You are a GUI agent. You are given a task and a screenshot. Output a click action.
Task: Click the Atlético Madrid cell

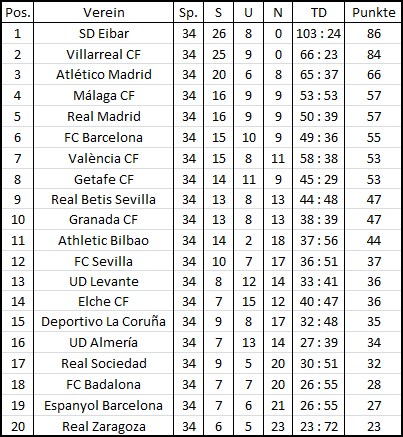click(104, 75)
